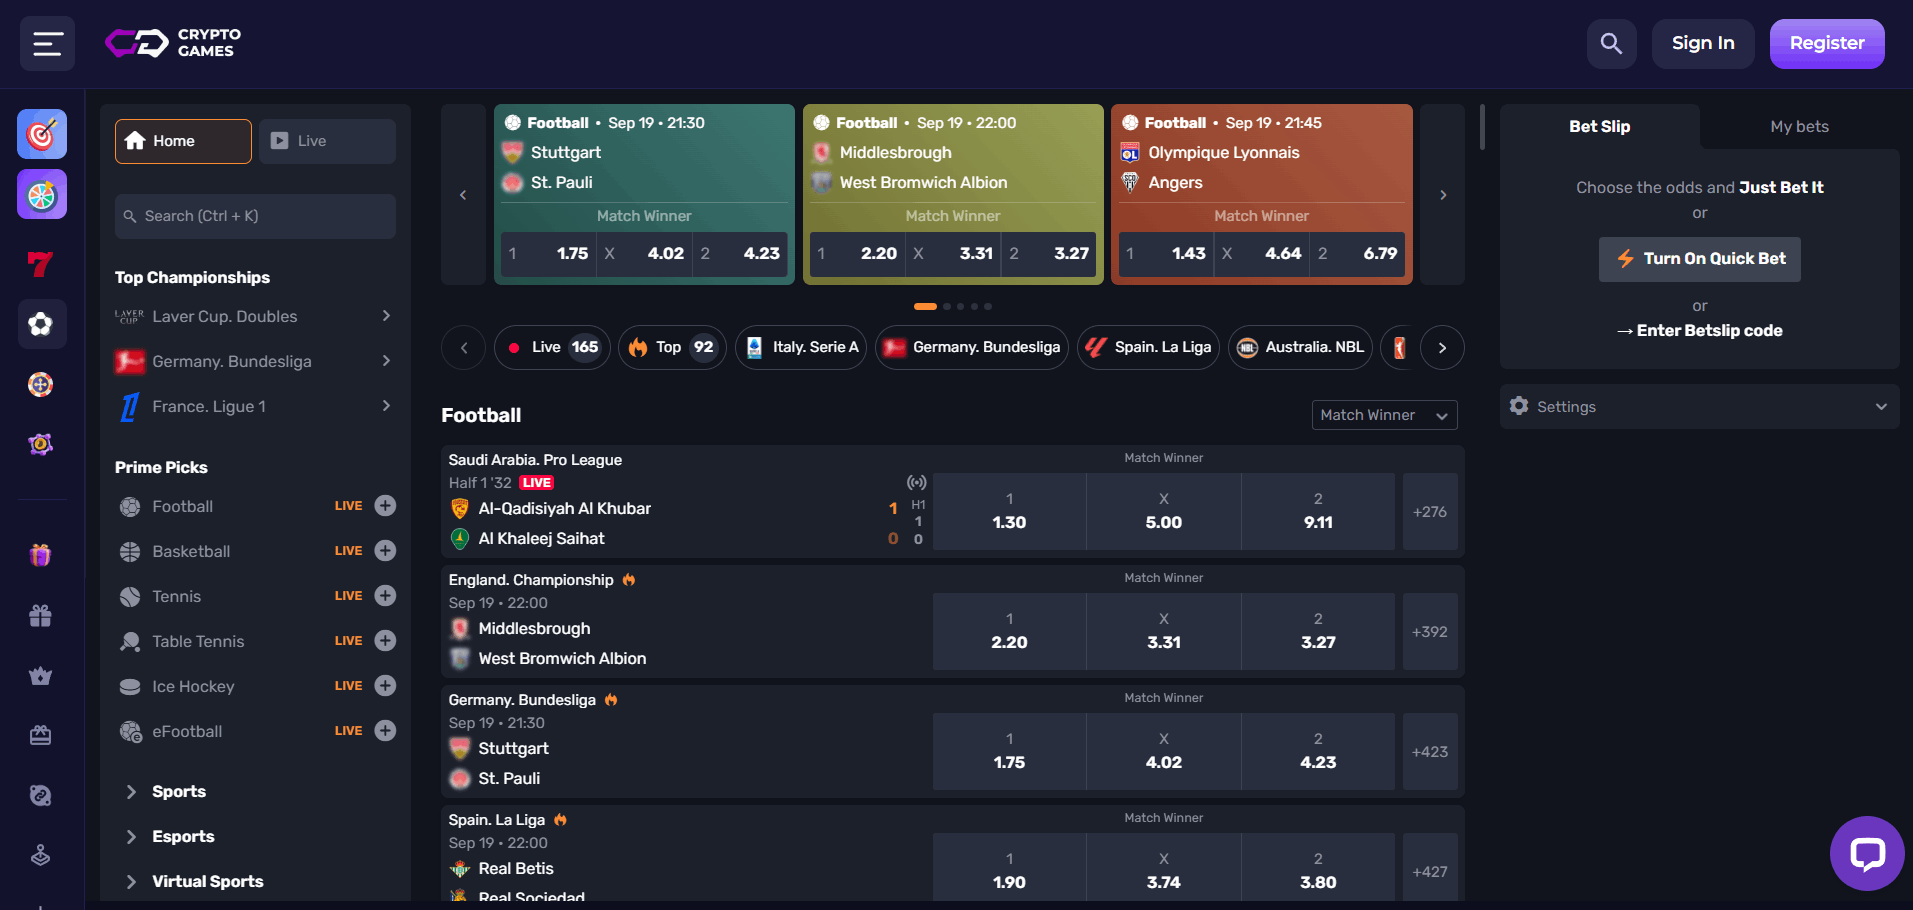Bet on Middlesbrough win at 2.20 in list
Screen dimensions: 1913x910
(x=1009, y=632)
